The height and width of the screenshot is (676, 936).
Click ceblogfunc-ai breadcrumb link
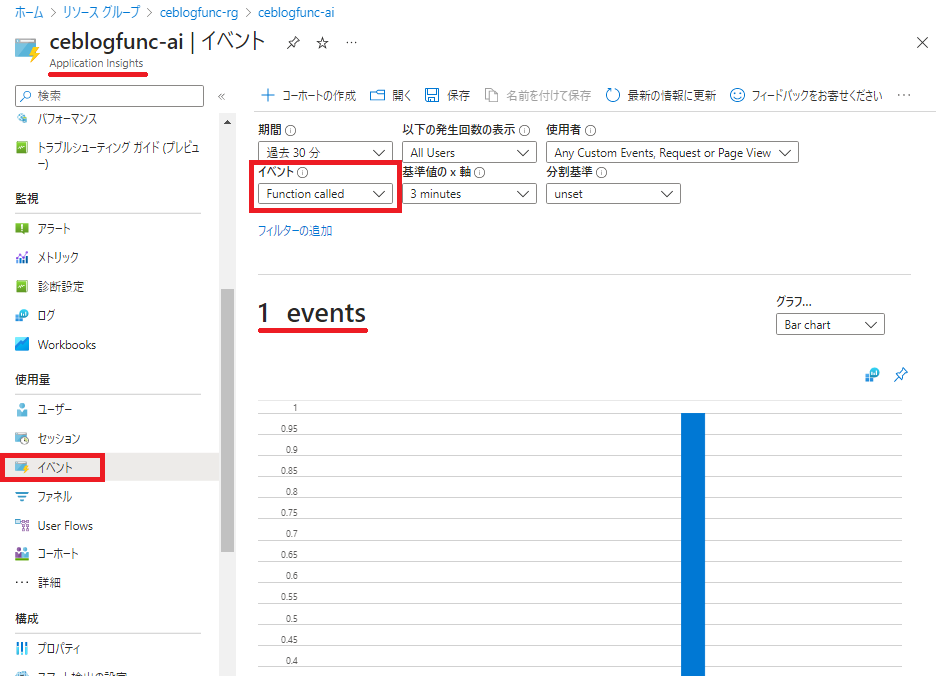(x=296, y=12)
